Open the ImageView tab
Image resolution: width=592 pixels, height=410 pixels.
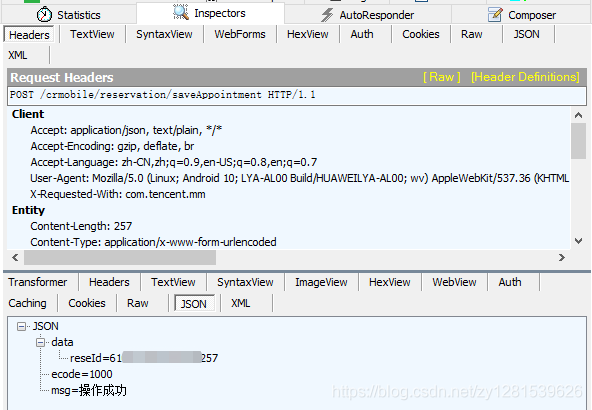click(321, 282)
